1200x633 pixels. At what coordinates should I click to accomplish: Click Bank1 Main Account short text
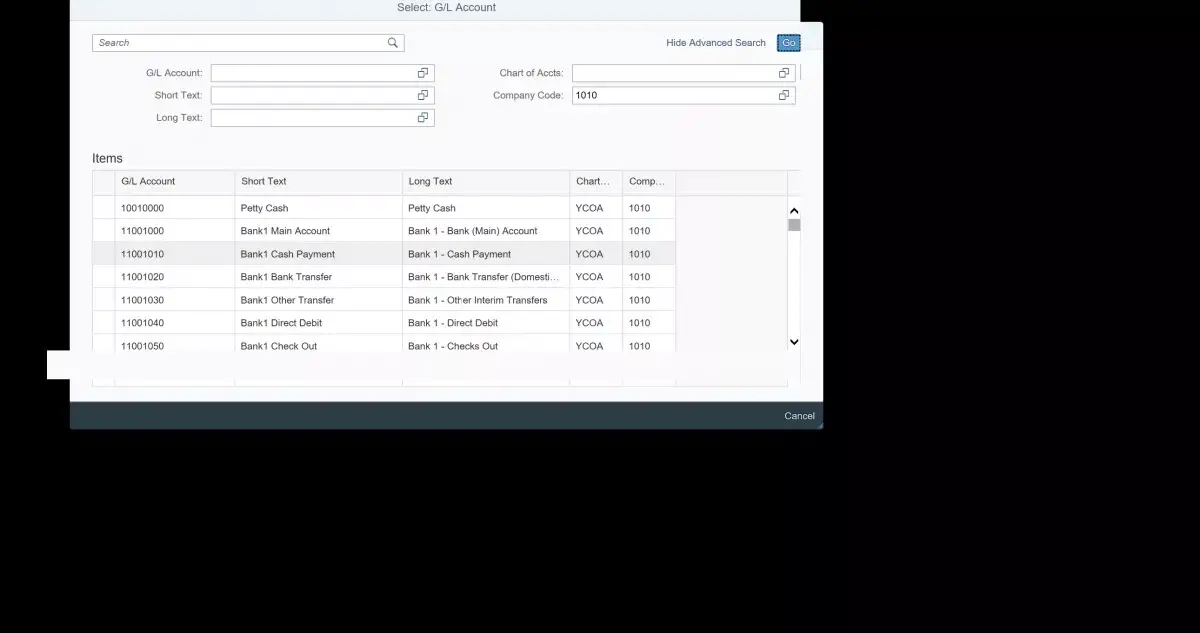[x=285, y=231]
